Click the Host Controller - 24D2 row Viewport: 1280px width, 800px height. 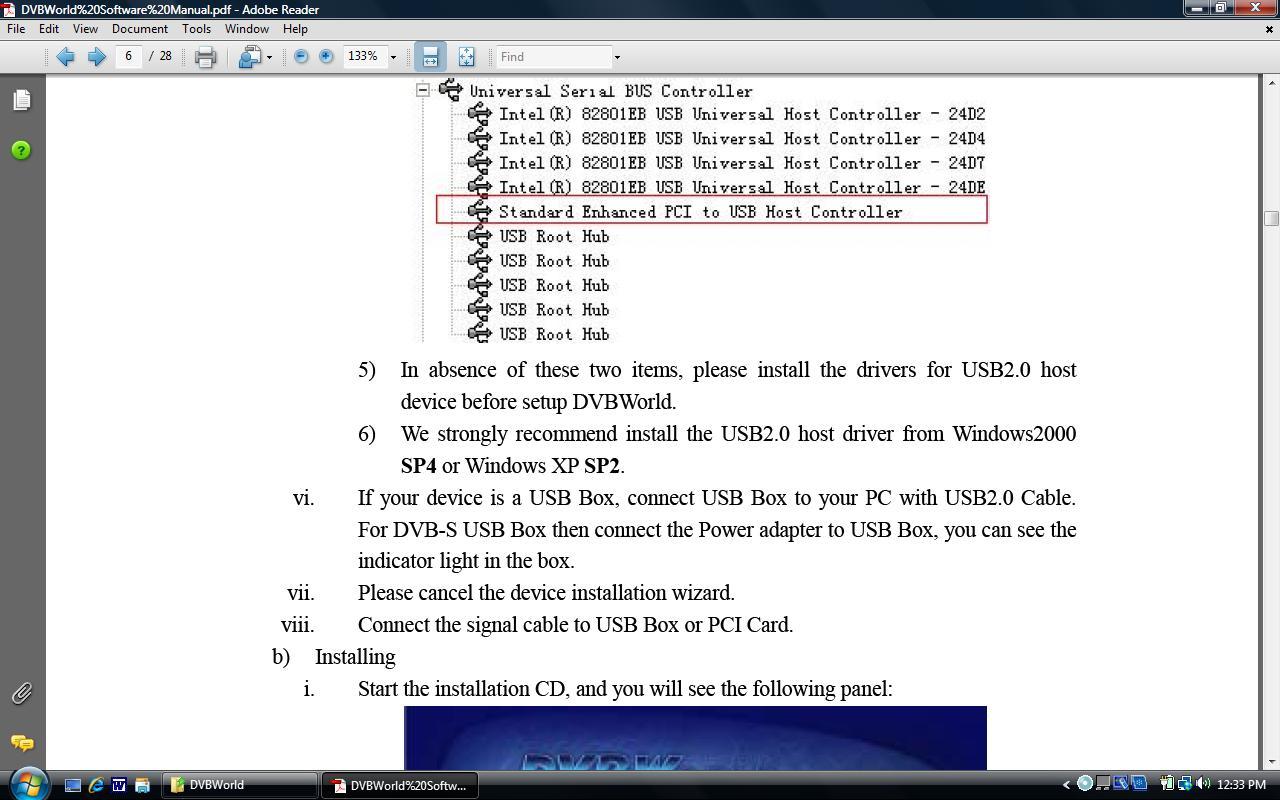[x=726, y=114]
